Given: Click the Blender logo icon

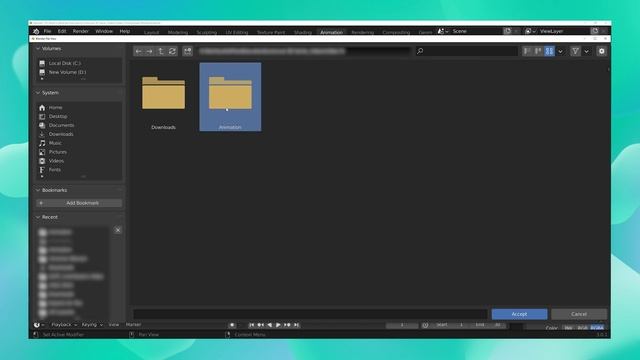Looking at the screenshot, I should 36,31.
